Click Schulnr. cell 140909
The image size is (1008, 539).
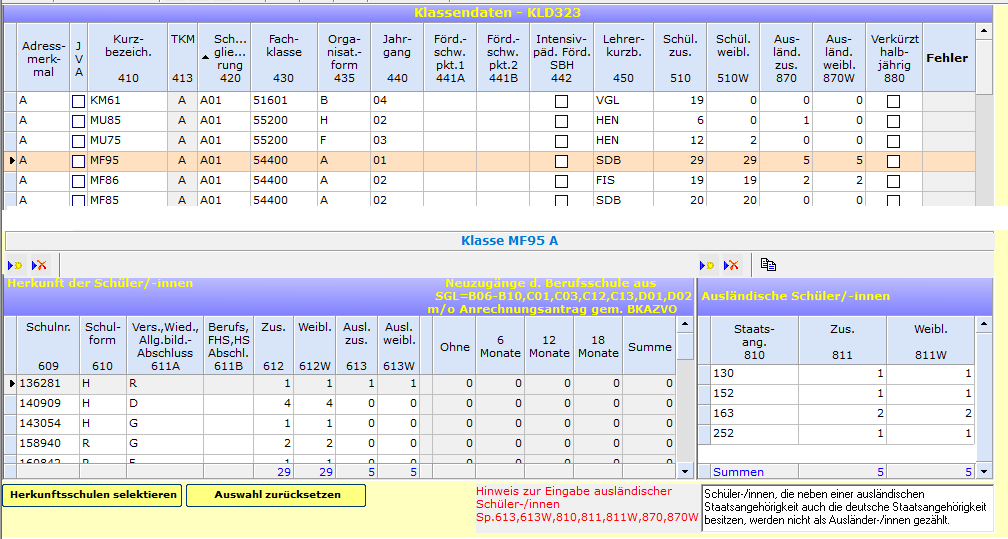point(48,403)
